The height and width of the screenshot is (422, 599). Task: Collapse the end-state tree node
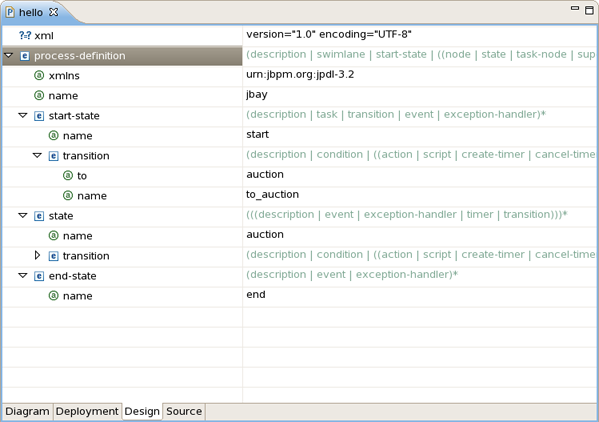(23, 275)
